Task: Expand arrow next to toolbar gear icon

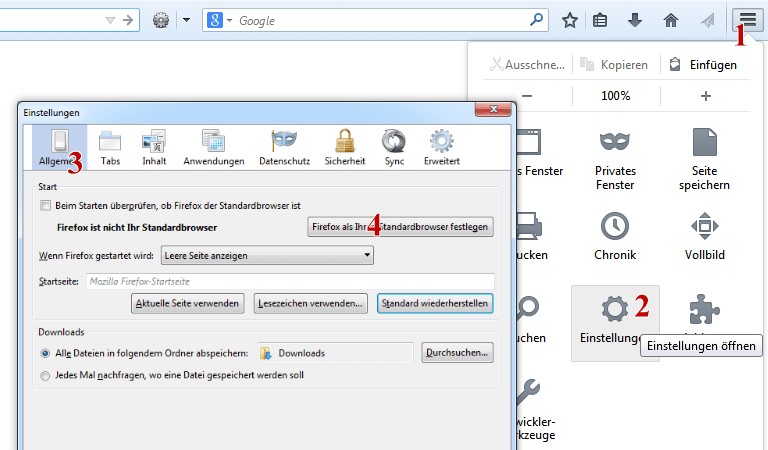Action: click(x=186, y=20)
